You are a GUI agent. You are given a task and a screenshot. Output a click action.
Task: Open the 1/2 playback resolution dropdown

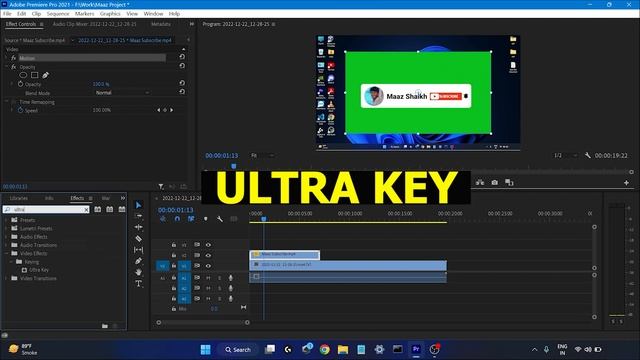click(565, 156)
